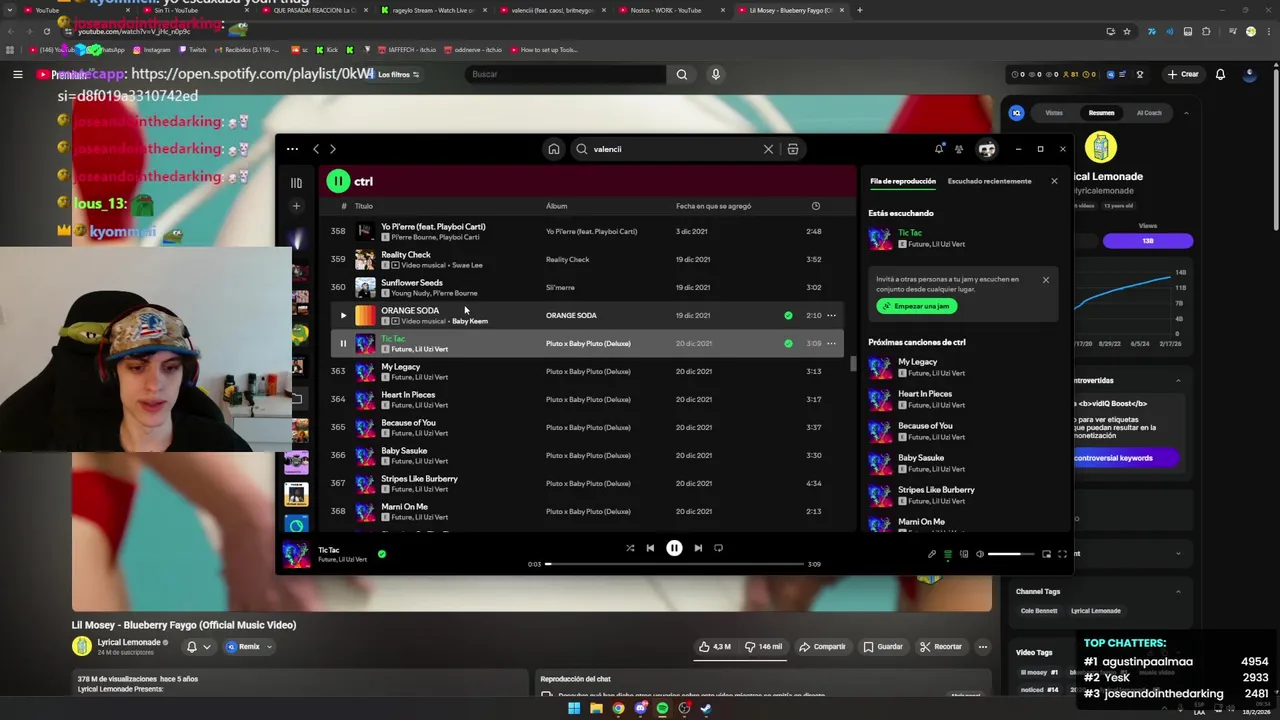Play ORANGE SODA using row play arrow
Viewport: 1280px width, 720px height.
pos(343,315)
